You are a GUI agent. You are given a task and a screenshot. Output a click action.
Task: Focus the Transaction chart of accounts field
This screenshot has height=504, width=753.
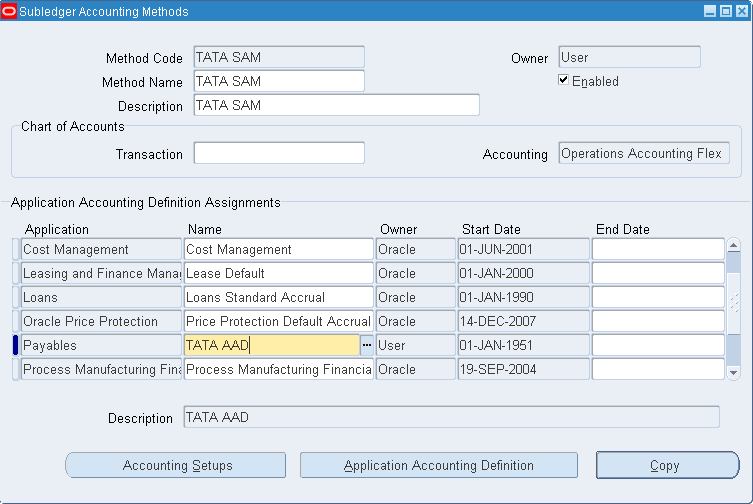point(278,153)
